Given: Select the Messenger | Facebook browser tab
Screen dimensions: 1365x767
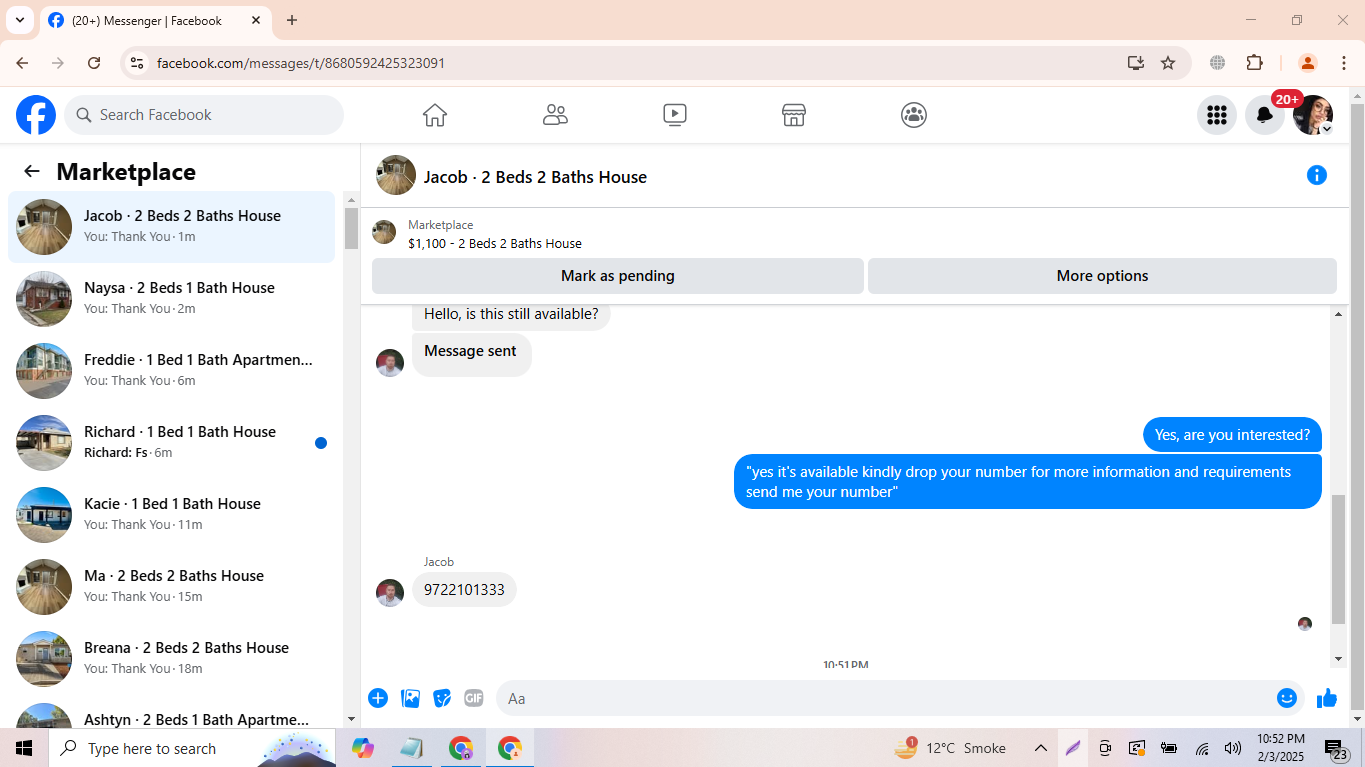Looking at the screenshot, I should tap(155, 20).
